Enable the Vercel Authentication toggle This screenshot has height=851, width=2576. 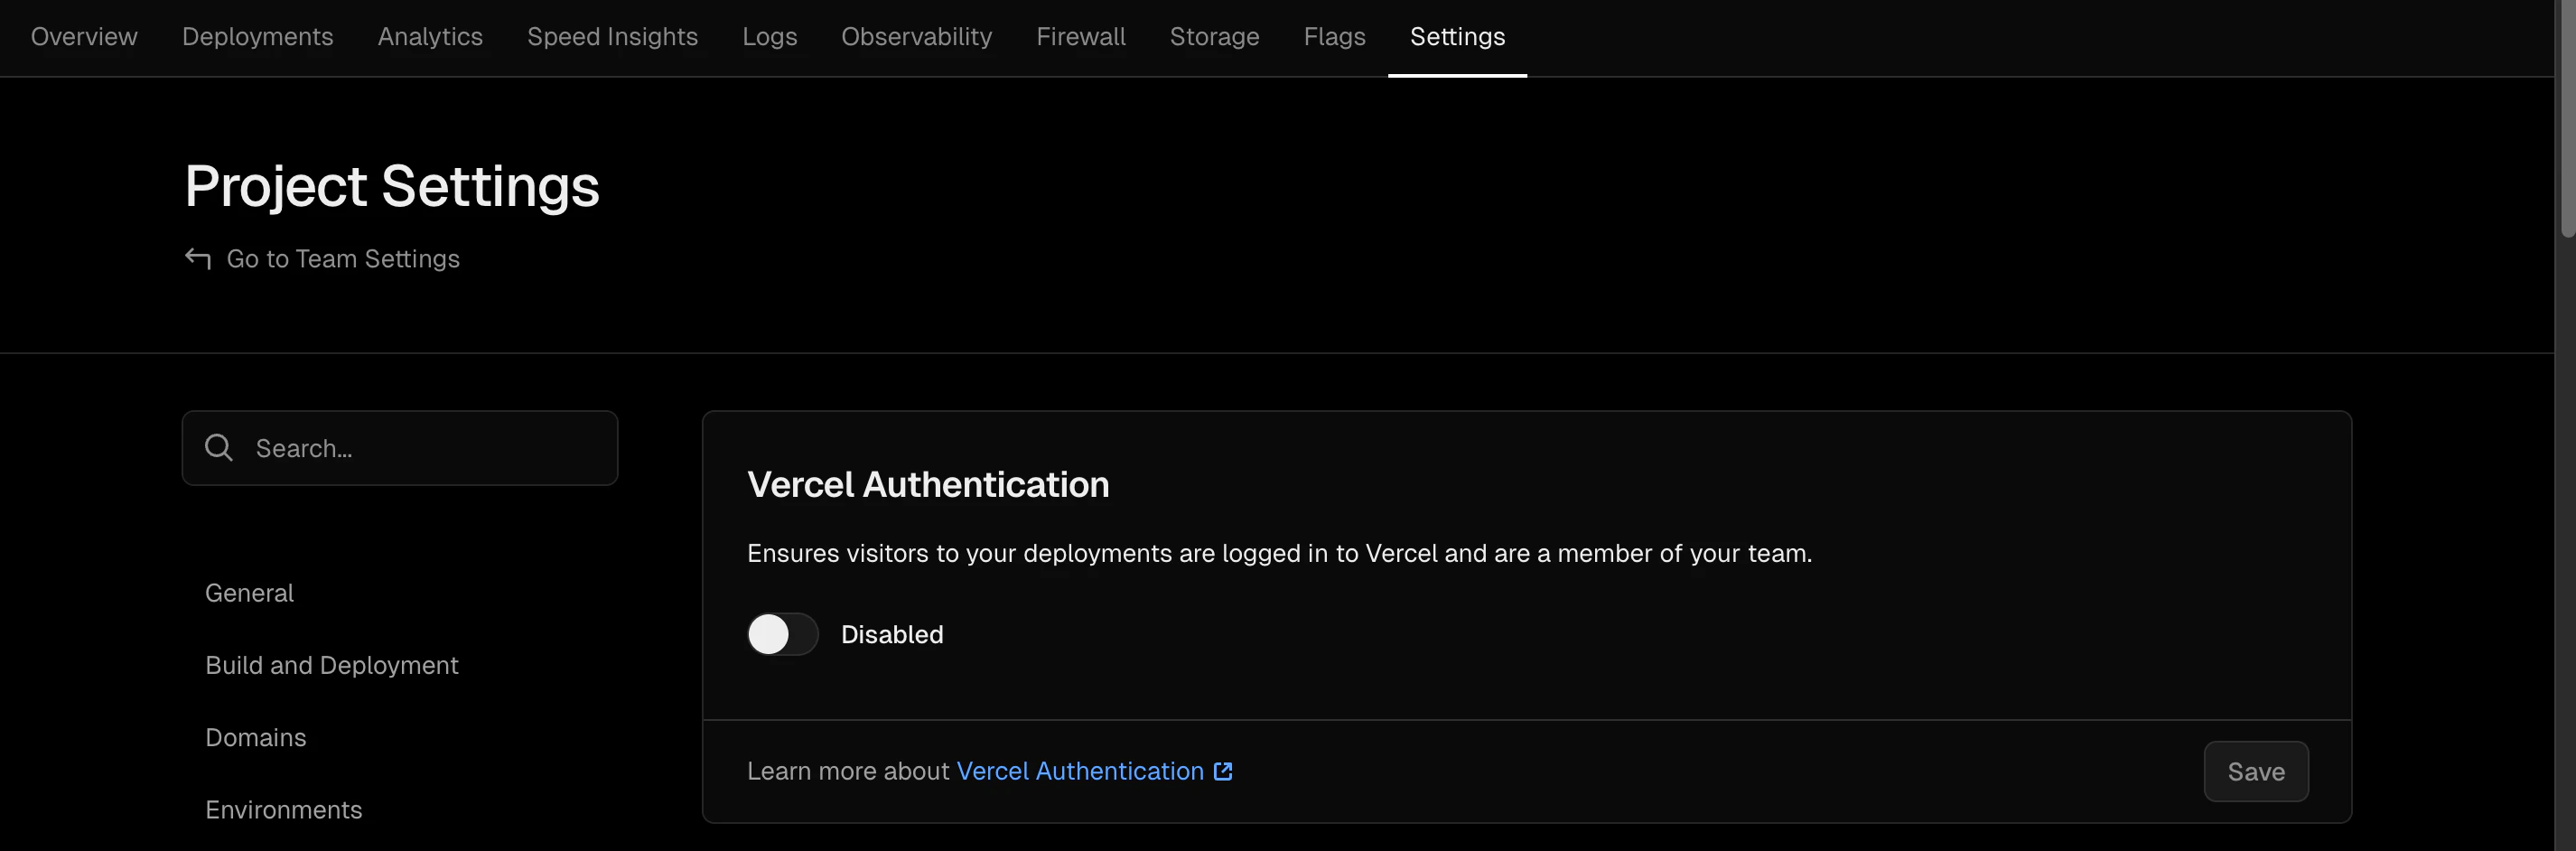pyautogui.click(x=783, y=634)
